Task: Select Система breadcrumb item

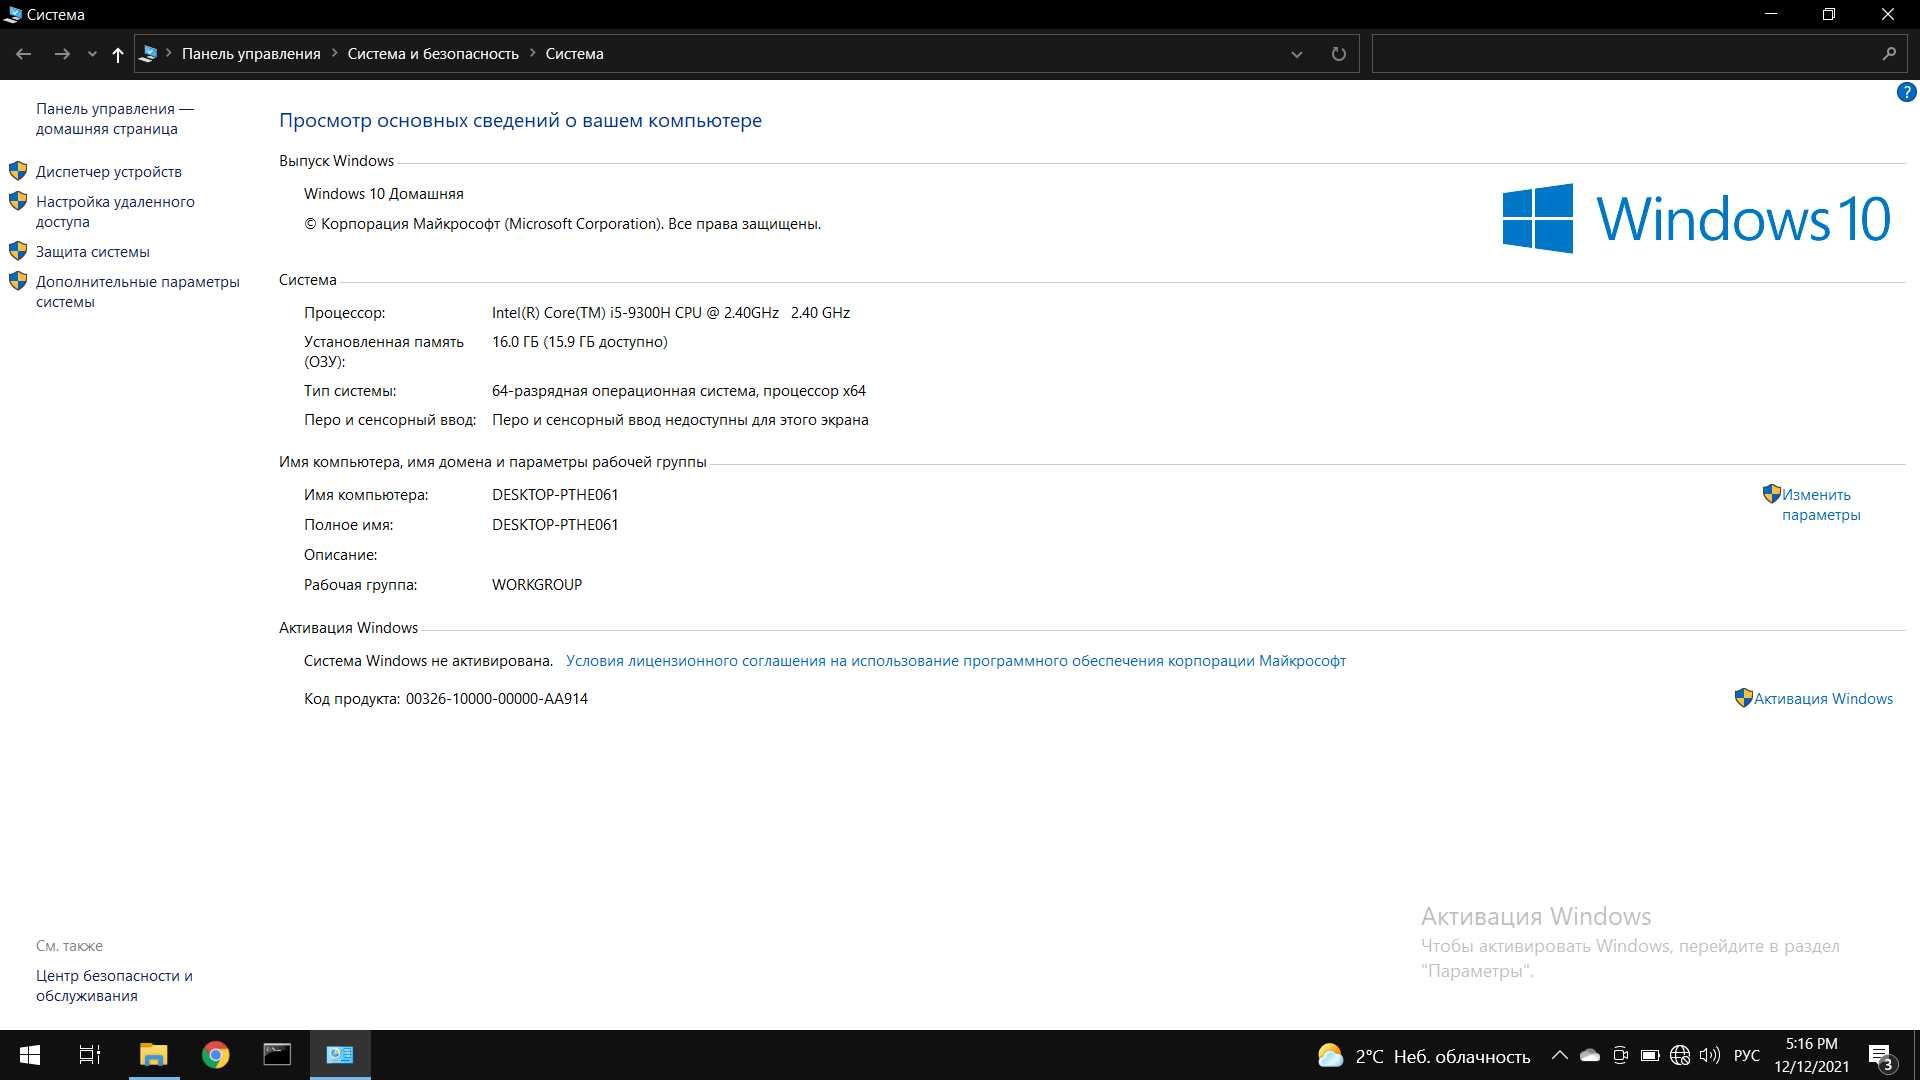Action: coord(574,54)
